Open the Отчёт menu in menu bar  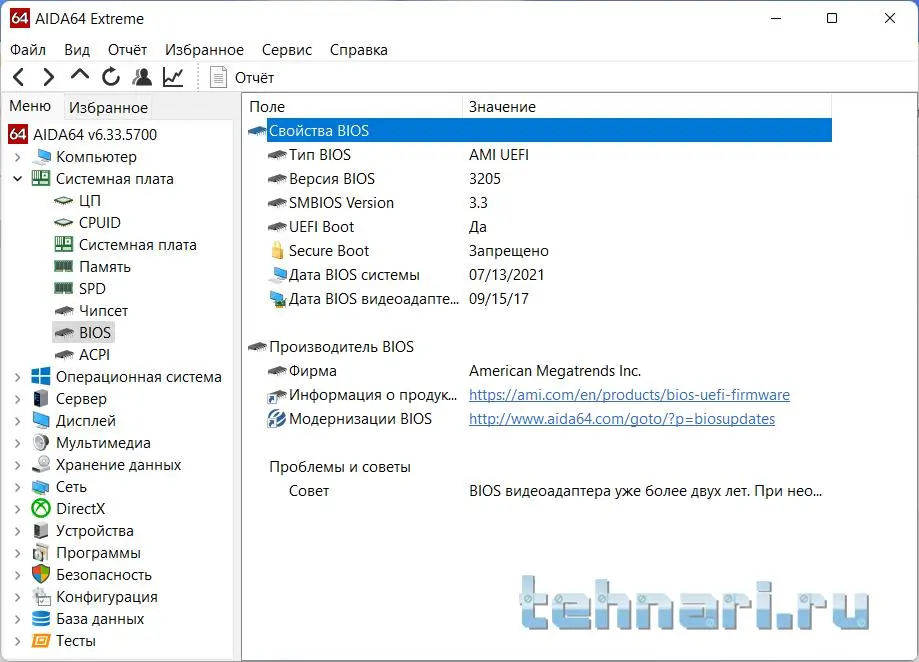(x=127, y=50)
